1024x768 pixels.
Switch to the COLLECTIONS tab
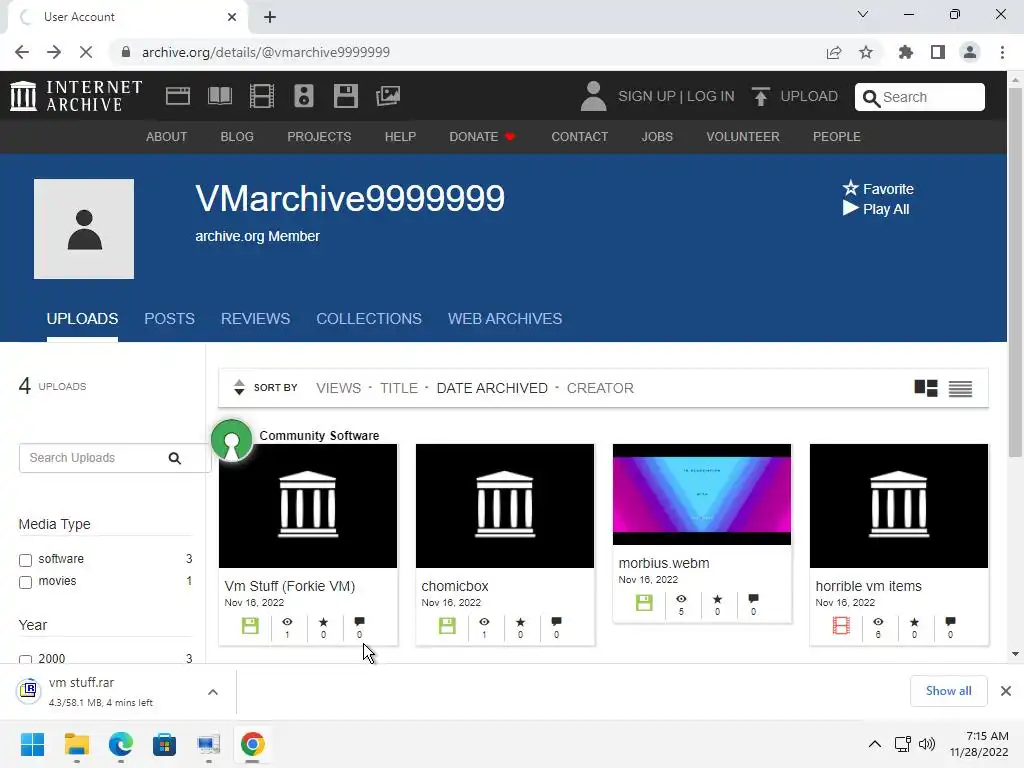(369, 319)
